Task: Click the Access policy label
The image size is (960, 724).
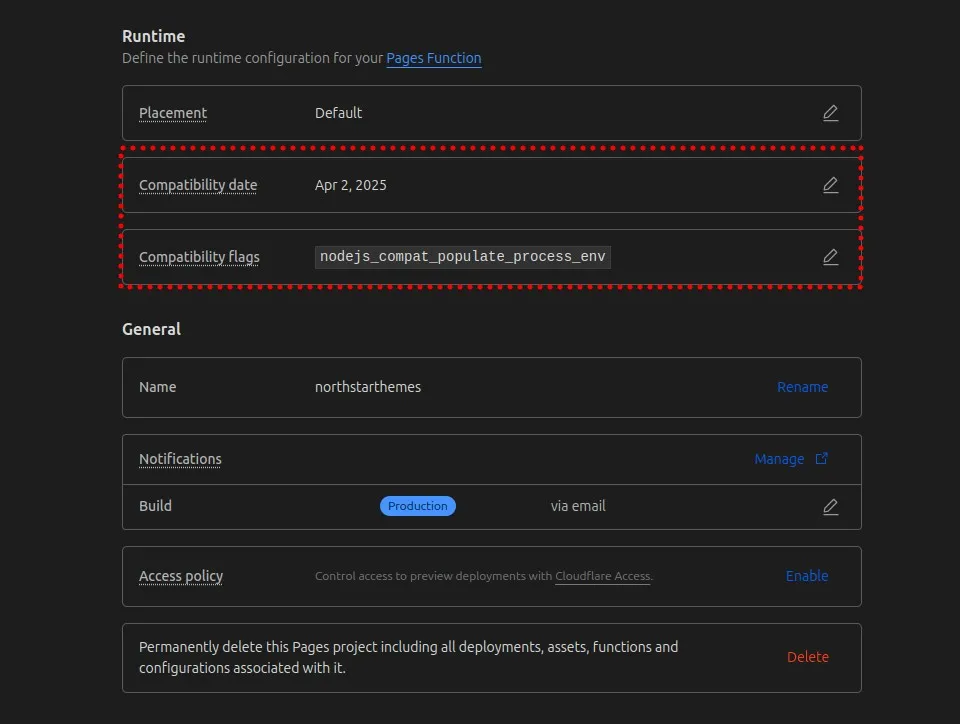Action: [x=181, y=576]
